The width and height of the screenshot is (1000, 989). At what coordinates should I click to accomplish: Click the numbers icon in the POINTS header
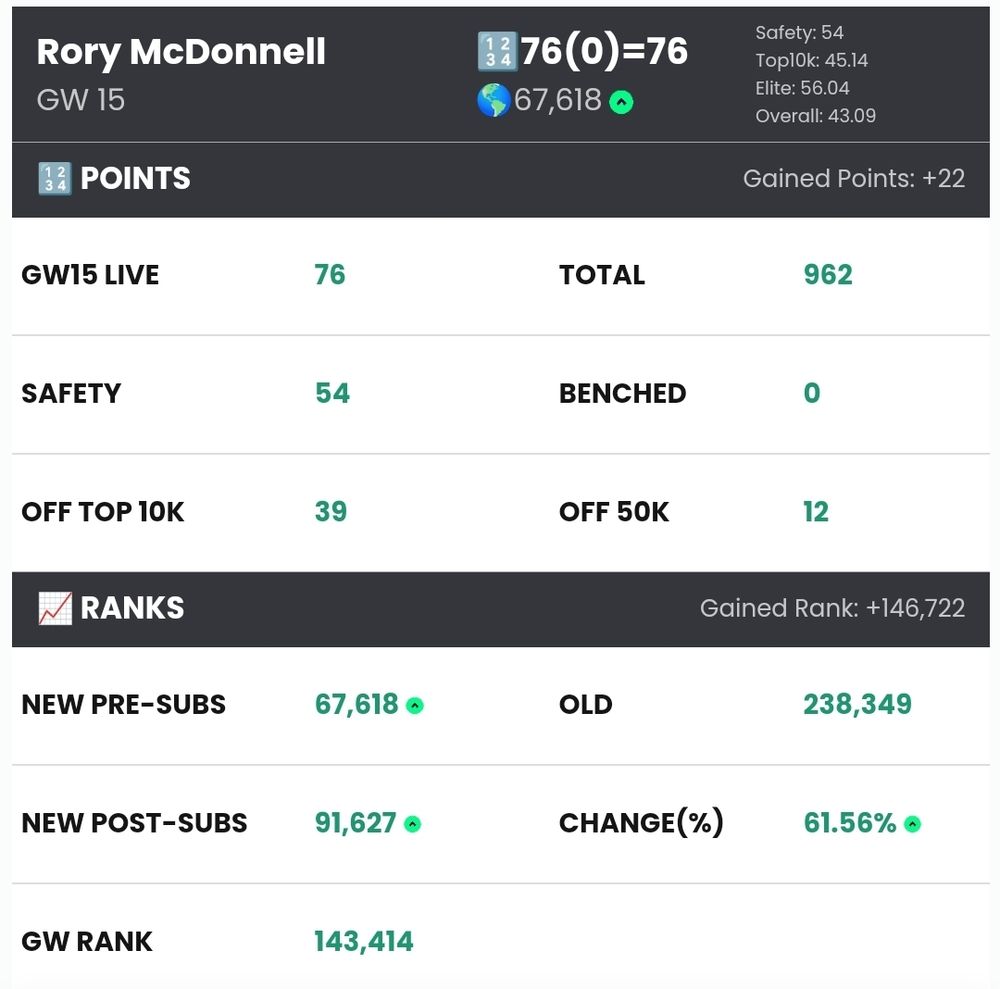pos(55,178)
